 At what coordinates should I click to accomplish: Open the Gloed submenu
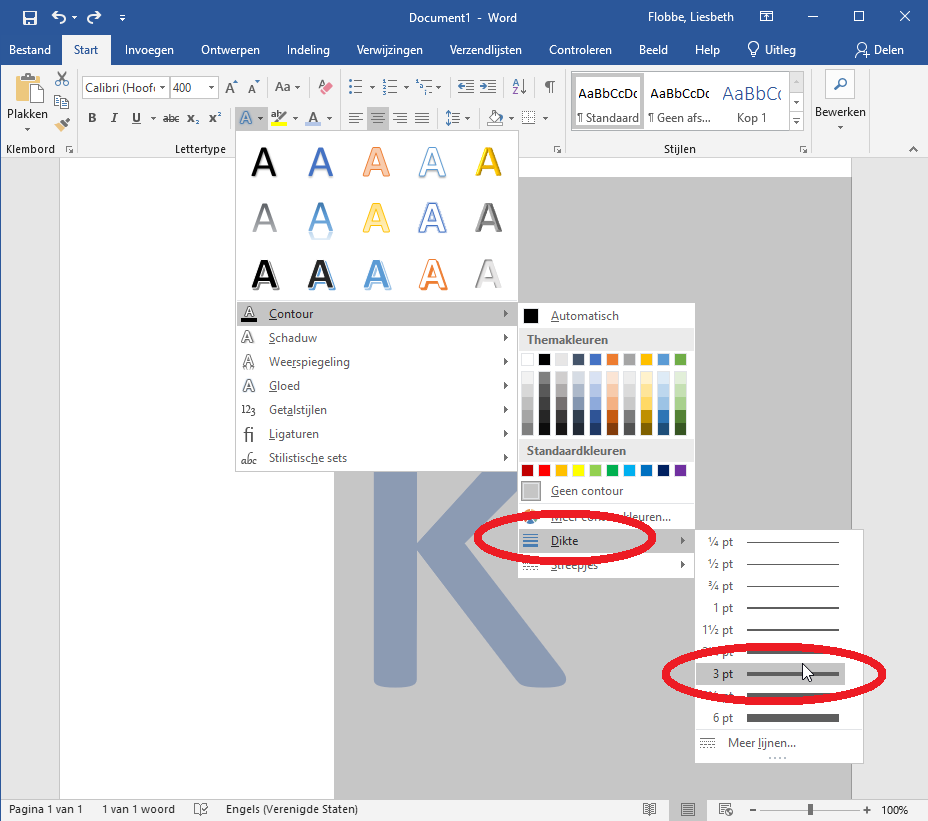(376, 386)
